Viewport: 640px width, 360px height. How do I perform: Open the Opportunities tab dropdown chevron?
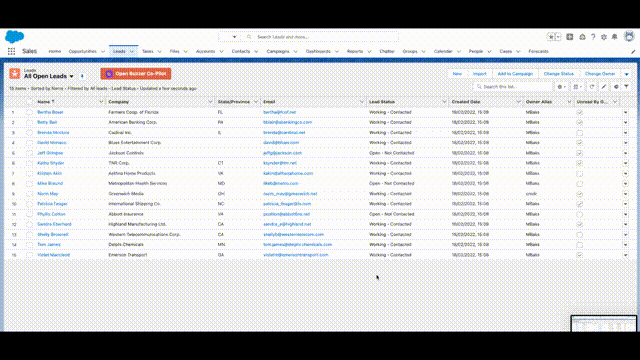103,51
